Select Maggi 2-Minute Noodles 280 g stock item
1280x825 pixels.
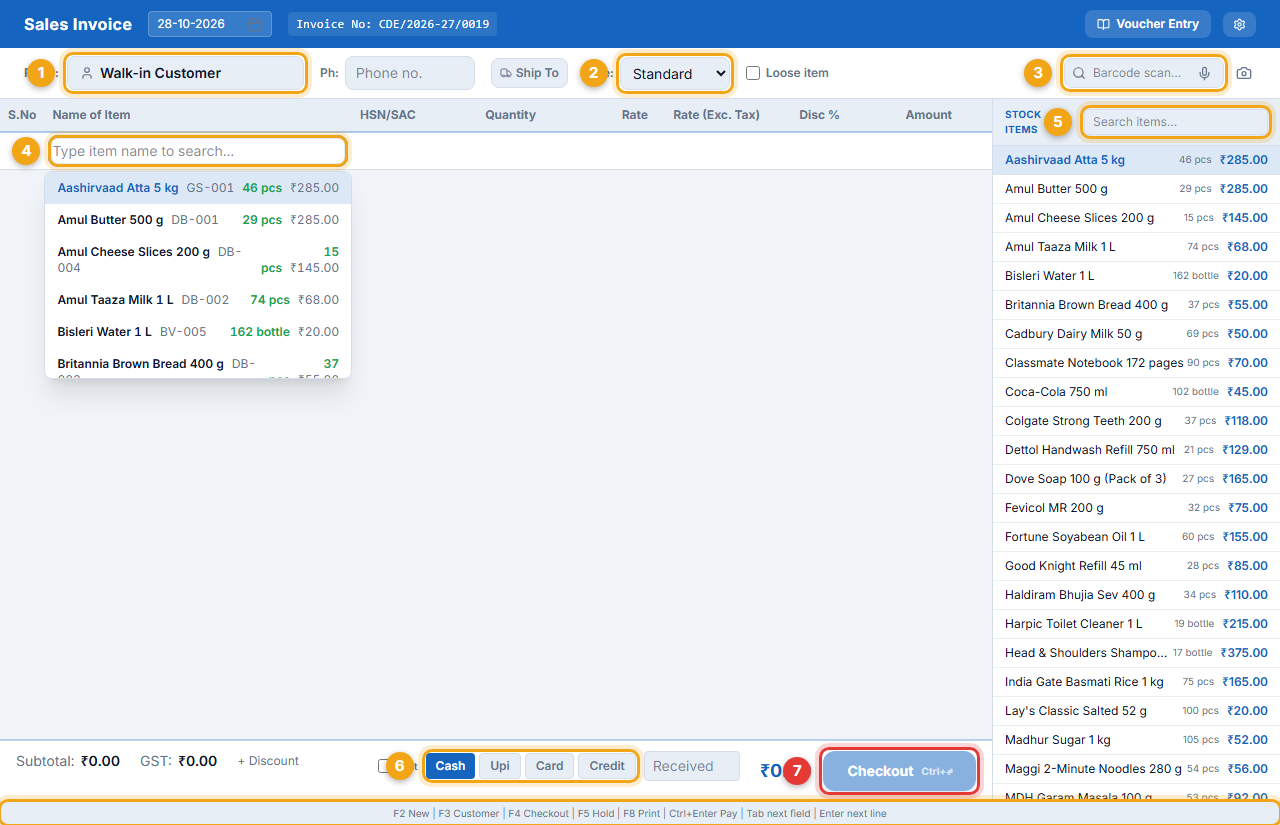[x=1136, y=769]
